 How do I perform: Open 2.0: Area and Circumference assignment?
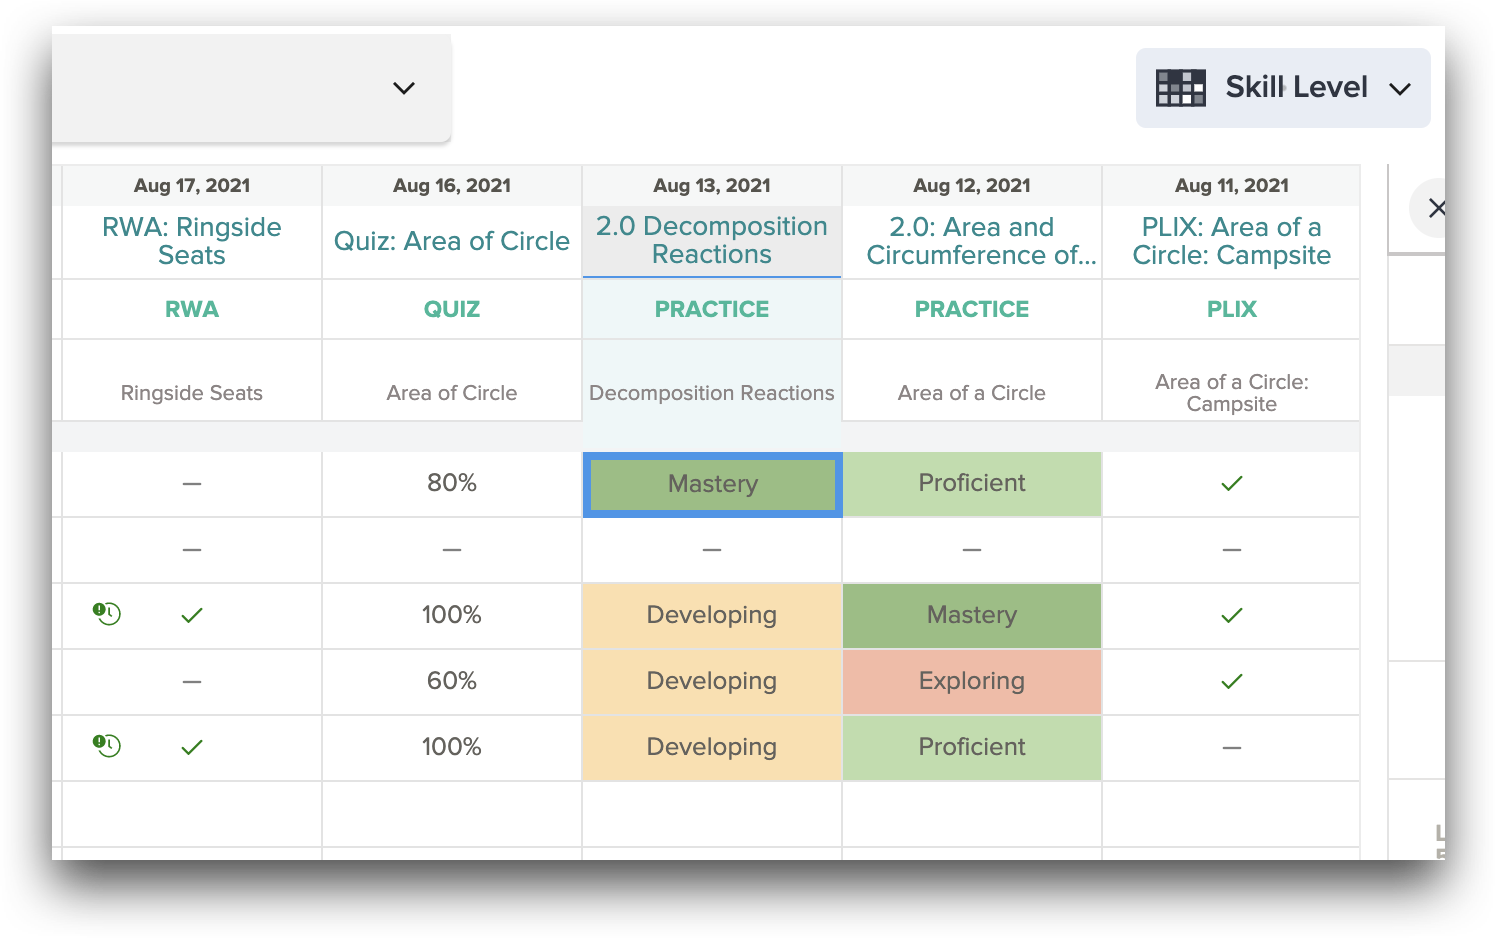[972, 241]
